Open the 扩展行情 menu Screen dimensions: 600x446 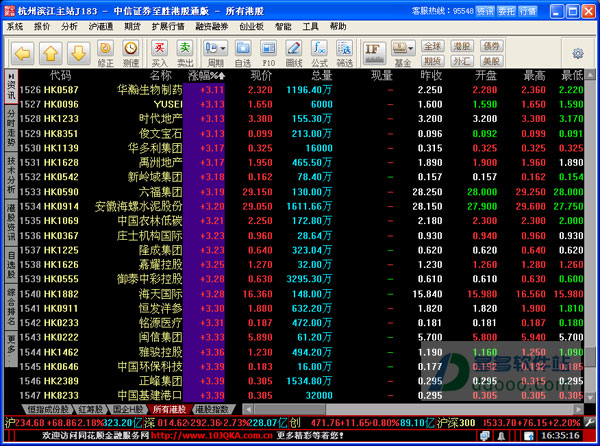coord(168,26)
